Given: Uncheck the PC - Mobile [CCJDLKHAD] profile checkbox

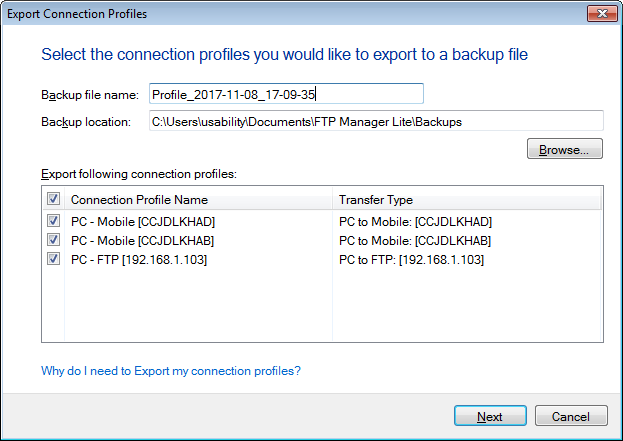Looking at the screenshot, I should 53,221.
